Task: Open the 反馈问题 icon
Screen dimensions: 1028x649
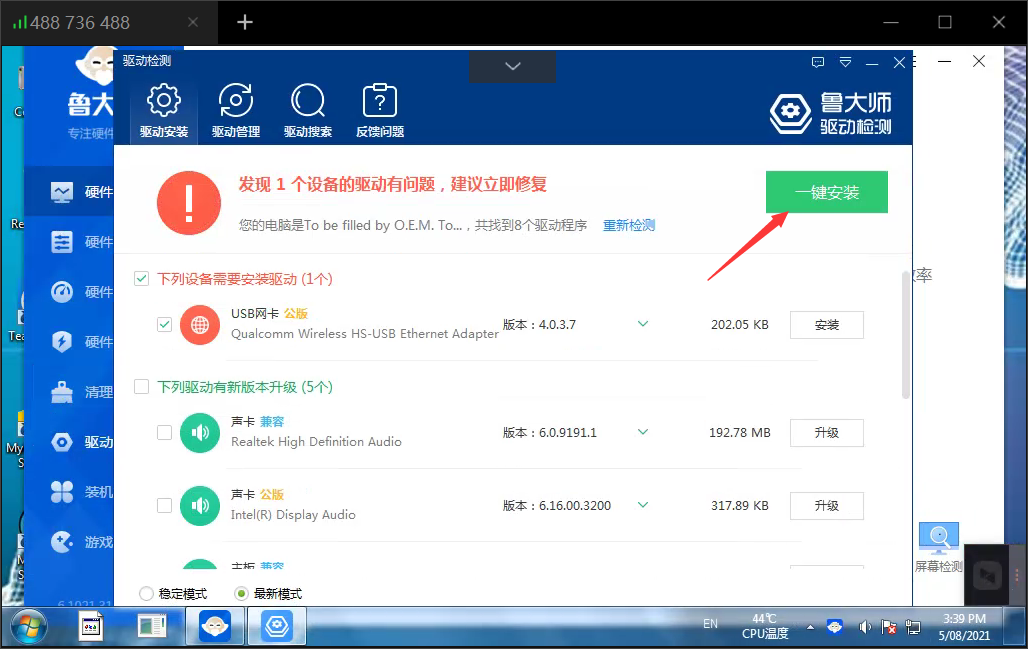Action: (379, 102)
